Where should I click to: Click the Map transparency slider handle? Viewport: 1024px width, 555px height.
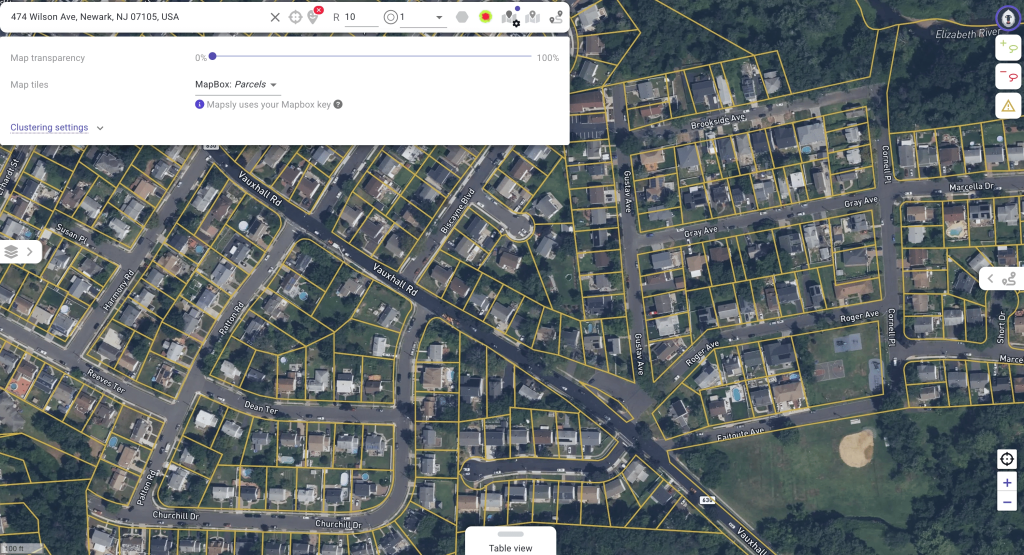click(x=212, y=57)
